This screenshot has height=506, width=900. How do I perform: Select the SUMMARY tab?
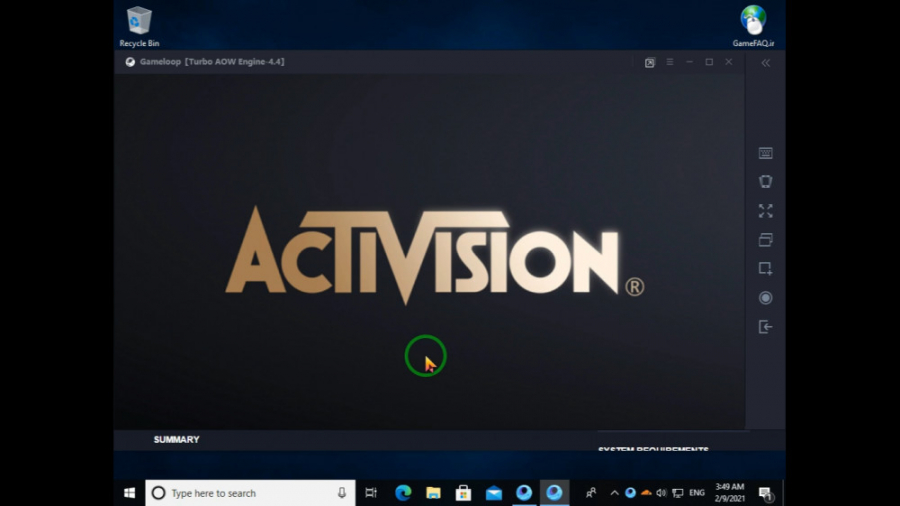pos(176,439)
